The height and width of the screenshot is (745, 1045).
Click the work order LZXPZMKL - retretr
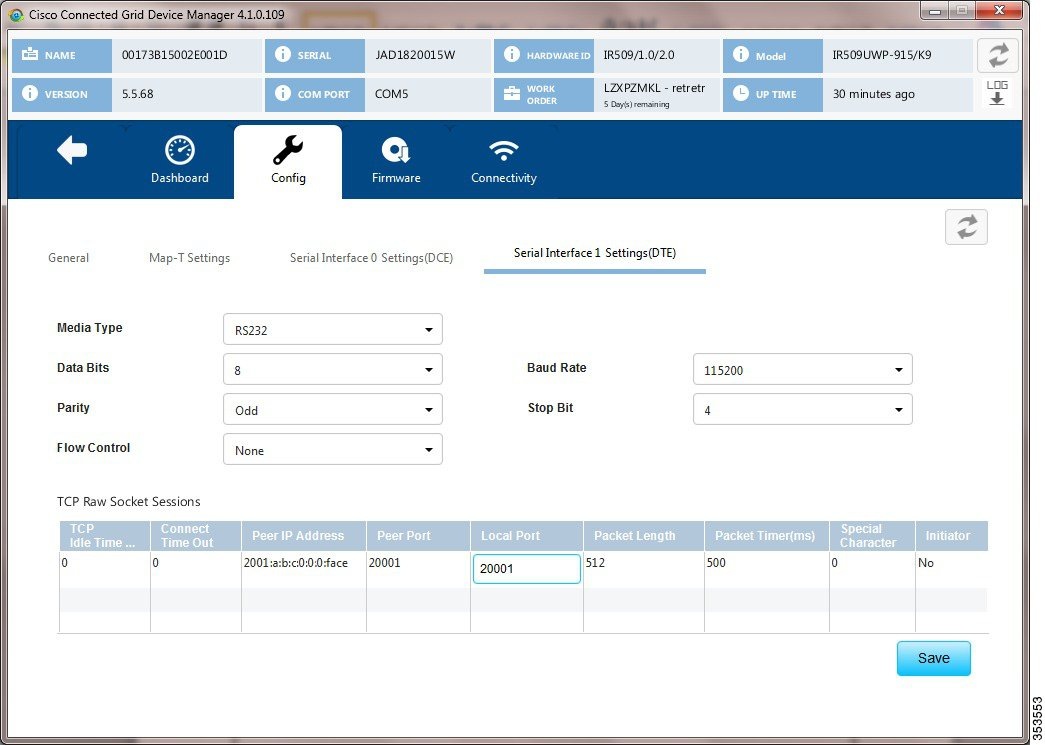point(654,88)
